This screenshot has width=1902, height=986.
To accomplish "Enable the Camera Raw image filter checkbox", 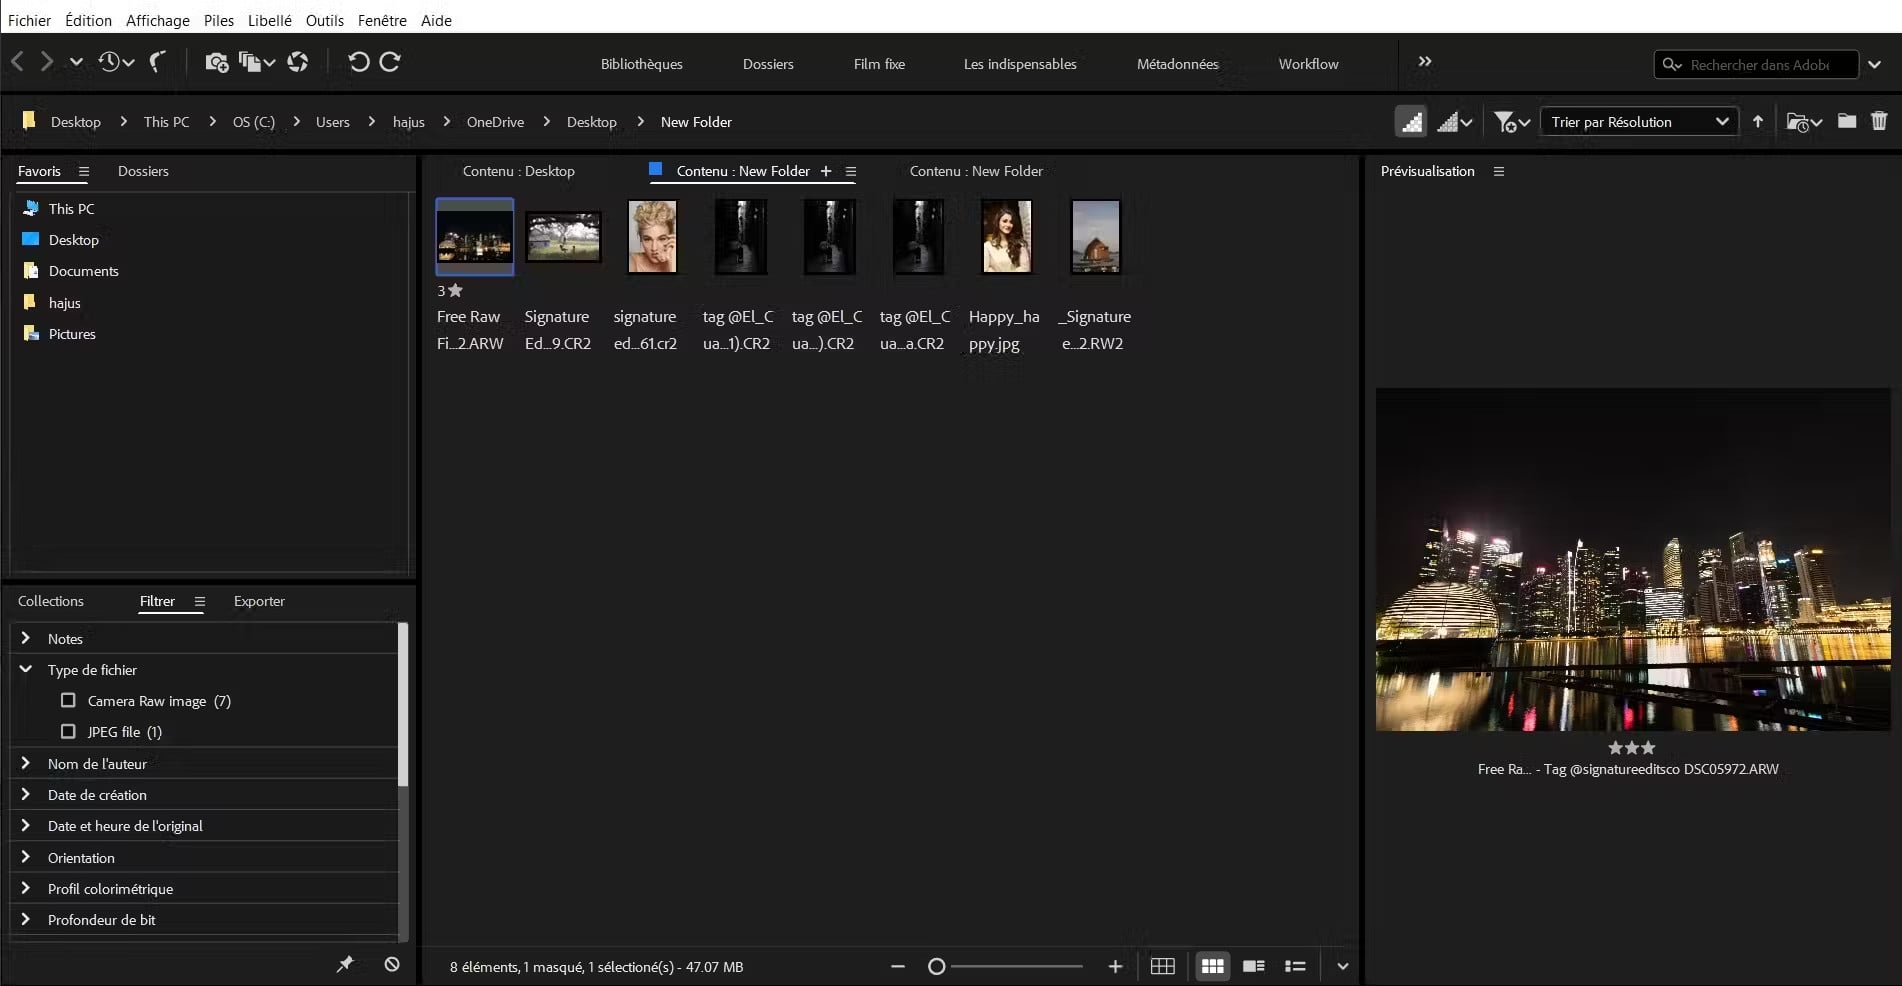I will coord(68,700).
